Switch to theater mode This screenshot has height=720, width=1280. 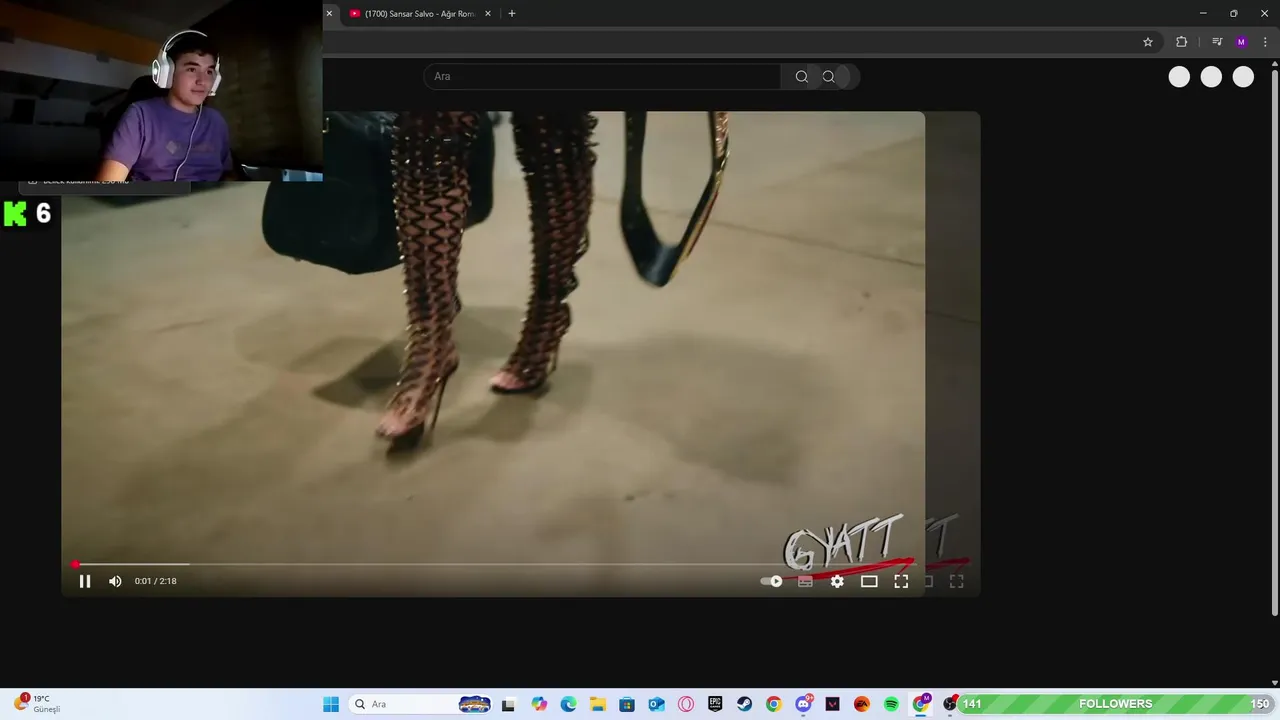point(869,581)
